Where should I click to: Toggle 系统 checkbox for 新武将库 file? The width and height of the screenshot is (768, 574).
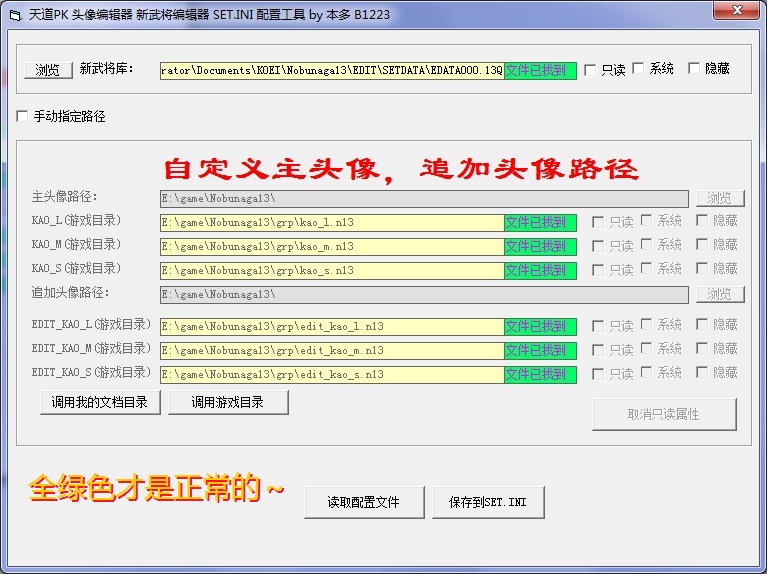pos(638,69)
